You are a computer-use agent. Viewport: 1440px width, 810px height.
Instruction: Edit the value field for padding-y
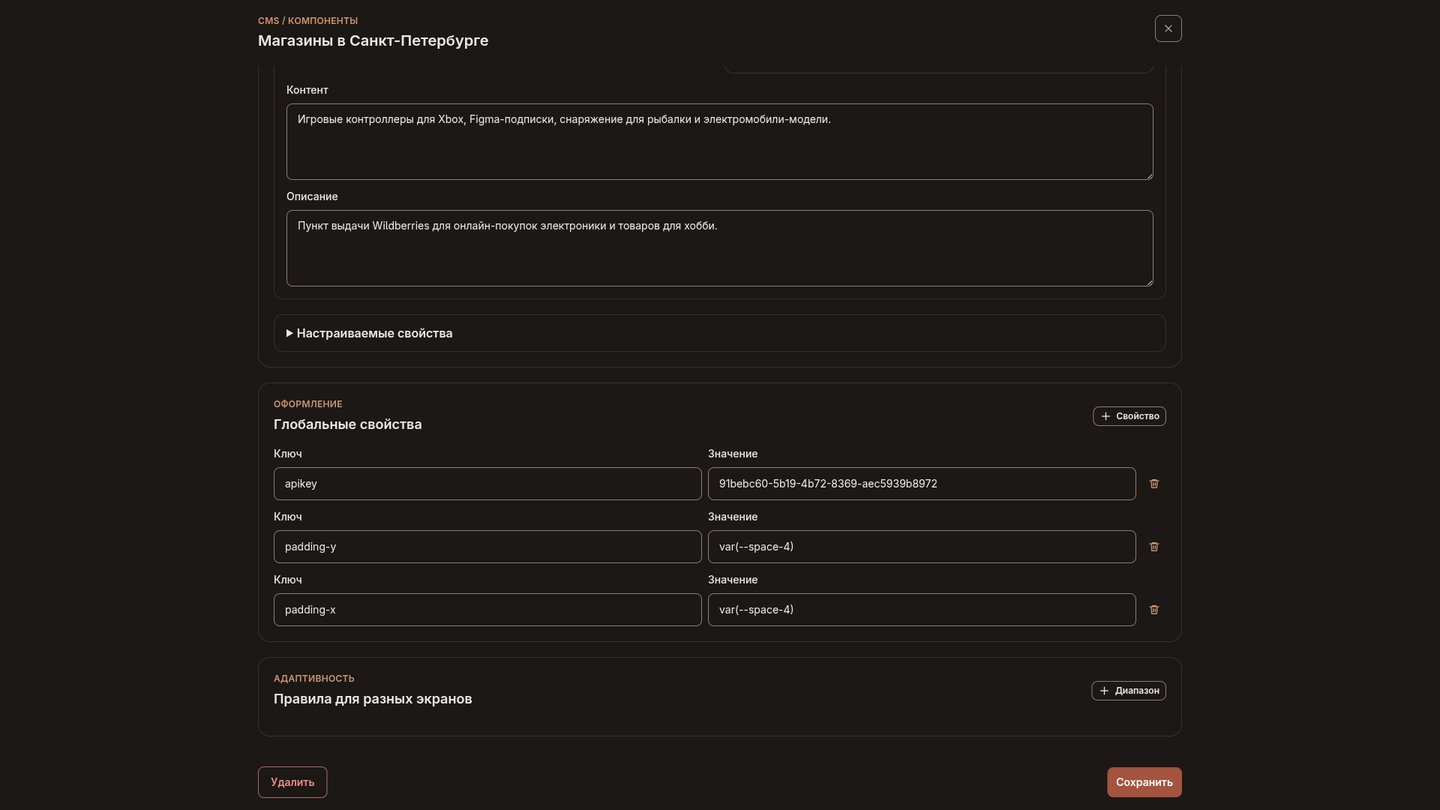click(x=922, y=547)
